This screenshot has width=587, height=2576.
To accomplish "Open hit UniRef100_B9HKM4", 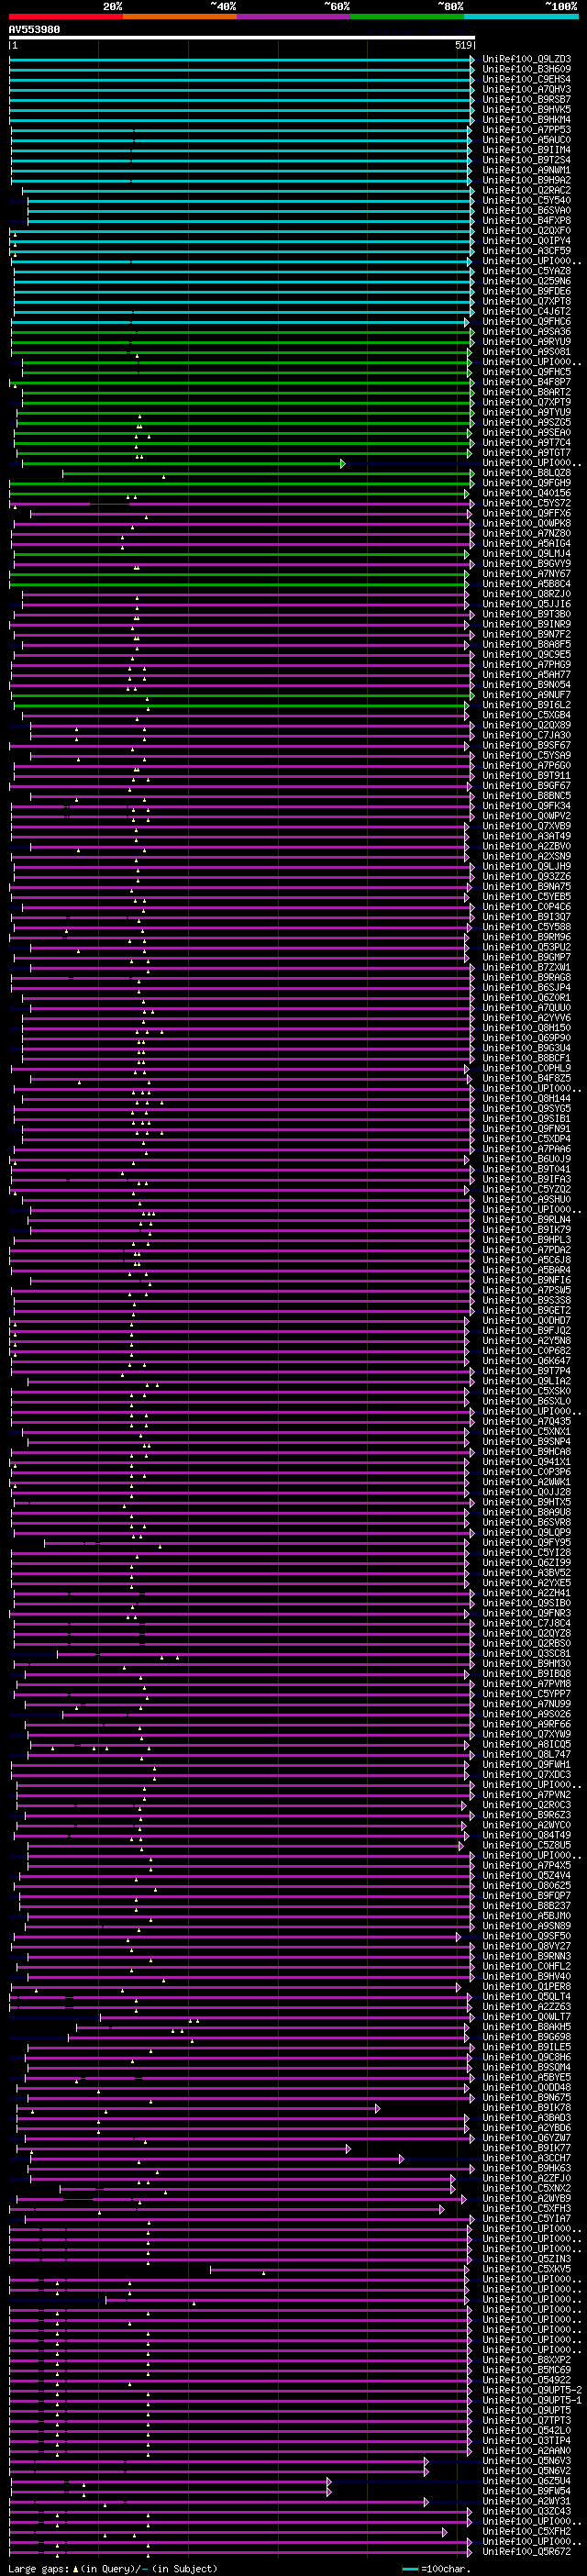I will pyautogui.click(x=527, y=120).
